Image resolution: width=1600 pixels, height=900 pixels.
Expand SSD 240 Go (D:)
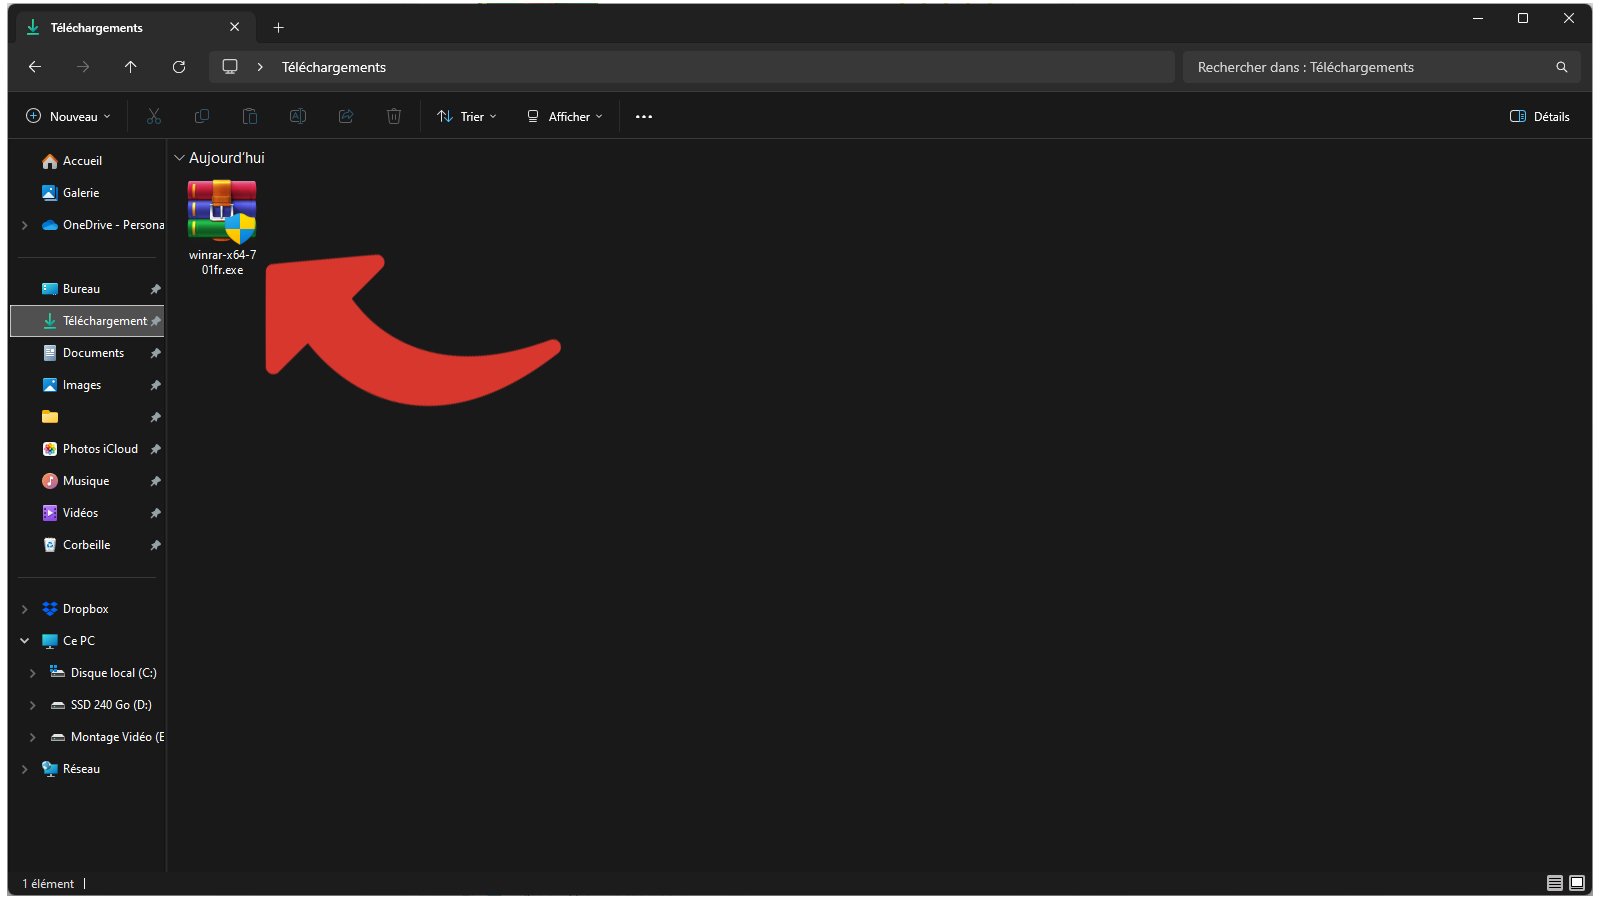pyautogui.click(x=32, y=705)
